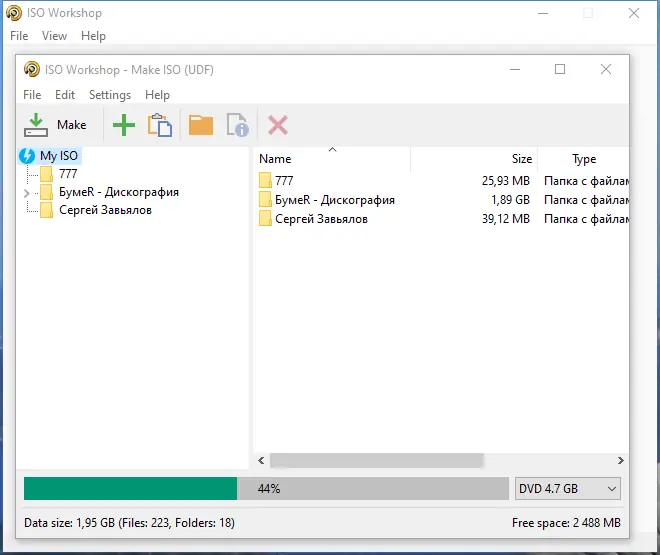Select БумеR - Дискография in the tree
This screenshot has height=555, width=660.
click(x=119, y=192)
